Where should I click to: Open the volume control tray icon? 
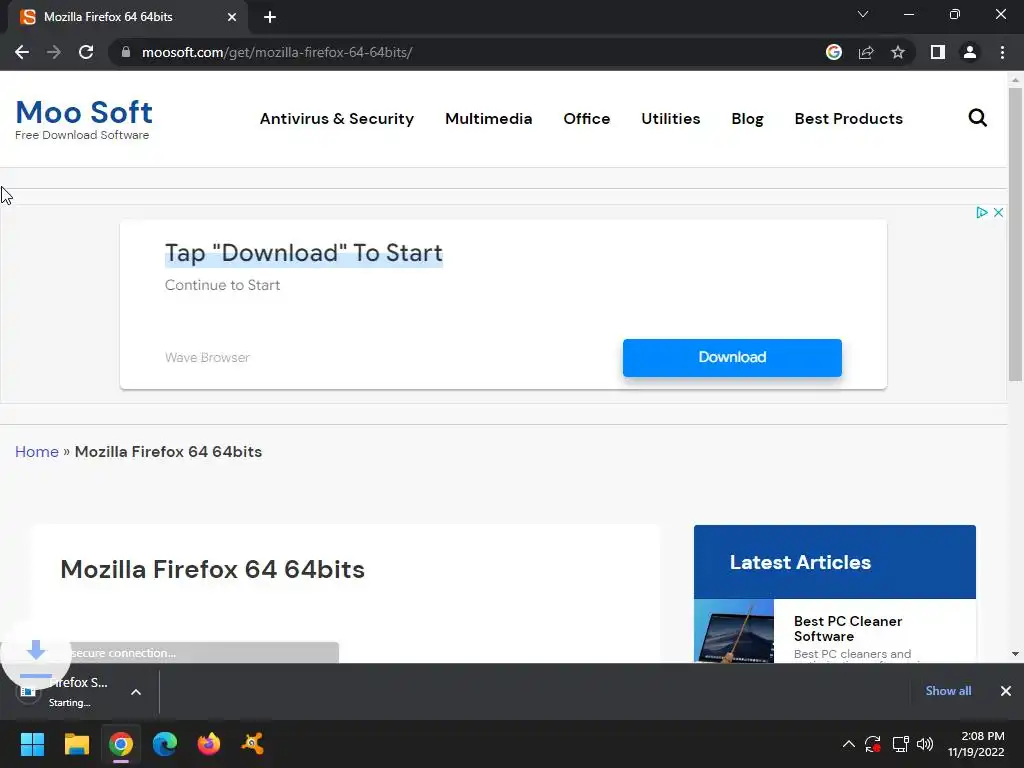click(925, 744)
